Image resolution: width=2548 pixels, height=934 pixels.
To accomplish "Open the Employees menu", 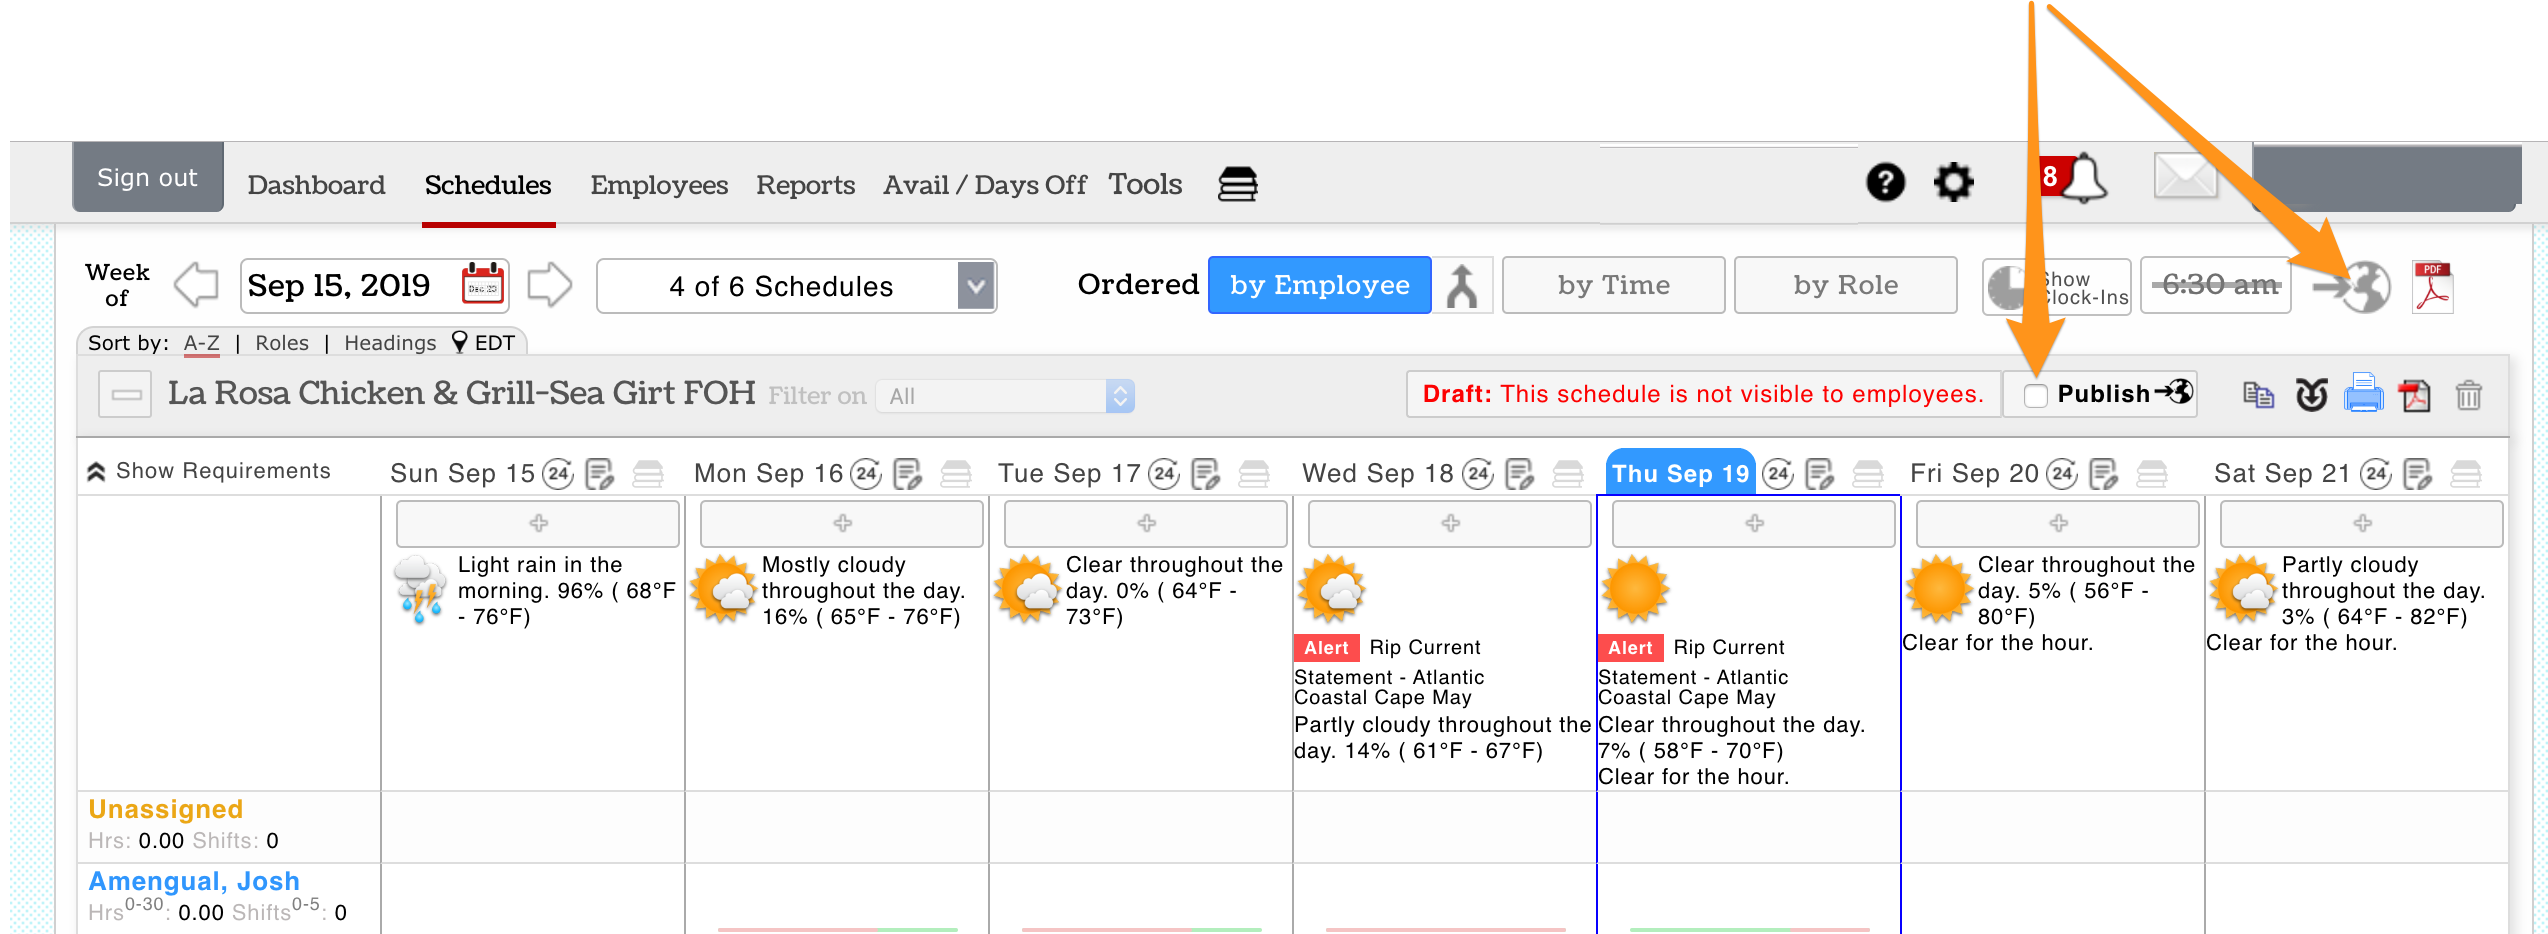I will pyautogui.click(x=658, y=185).
